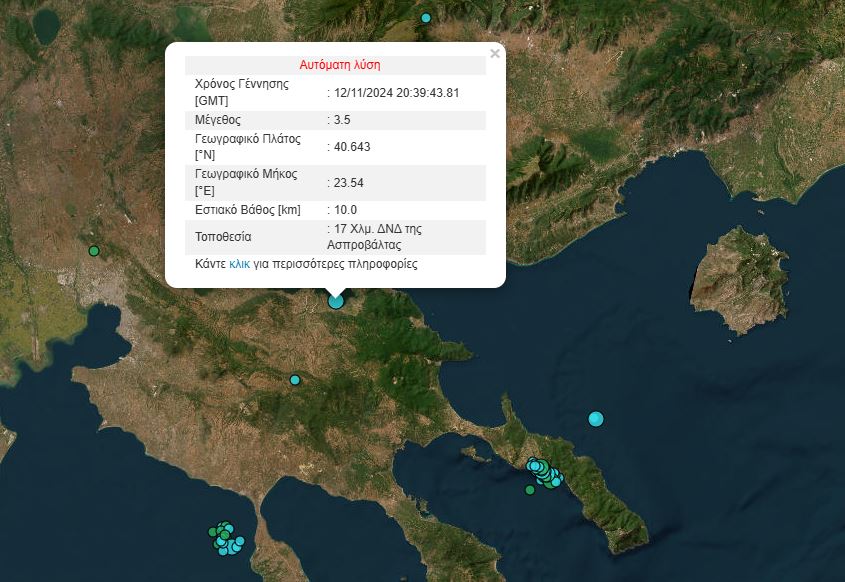Open the 'κλικ' link for more information
The image size is (845, 582).
click(239, 265)
